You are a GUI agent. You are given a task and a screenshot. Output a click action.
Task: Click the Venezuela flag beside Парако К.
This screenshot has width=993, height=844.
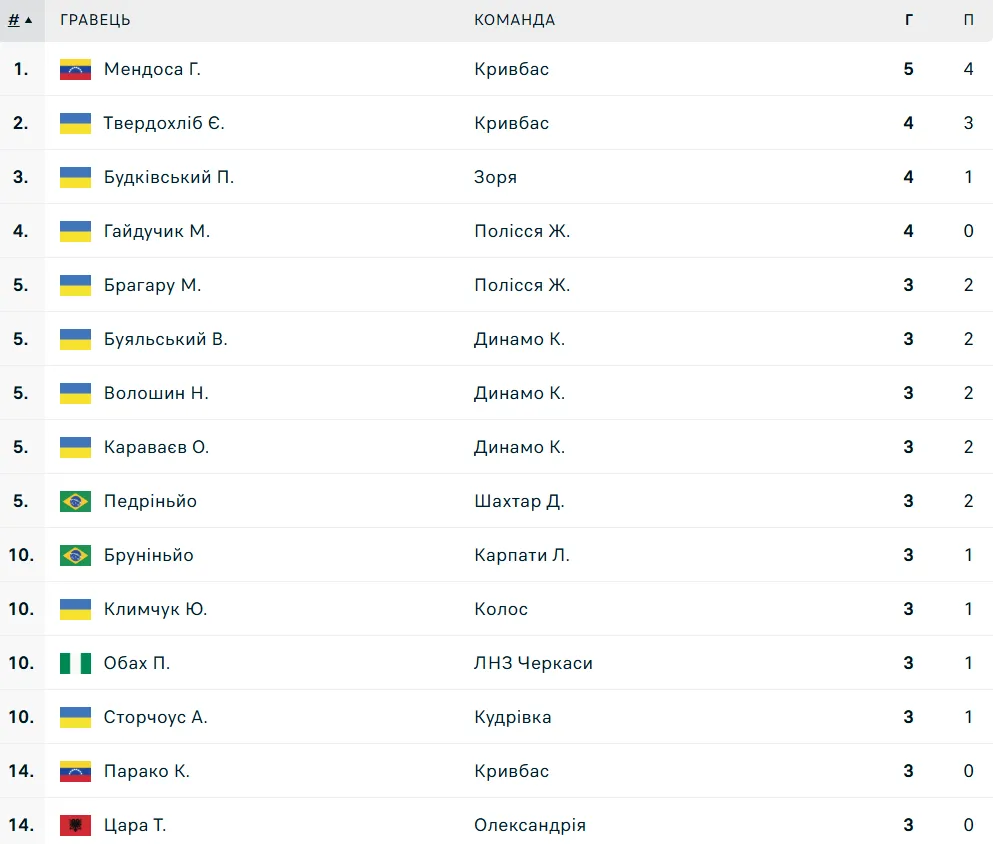pos(75,771)
